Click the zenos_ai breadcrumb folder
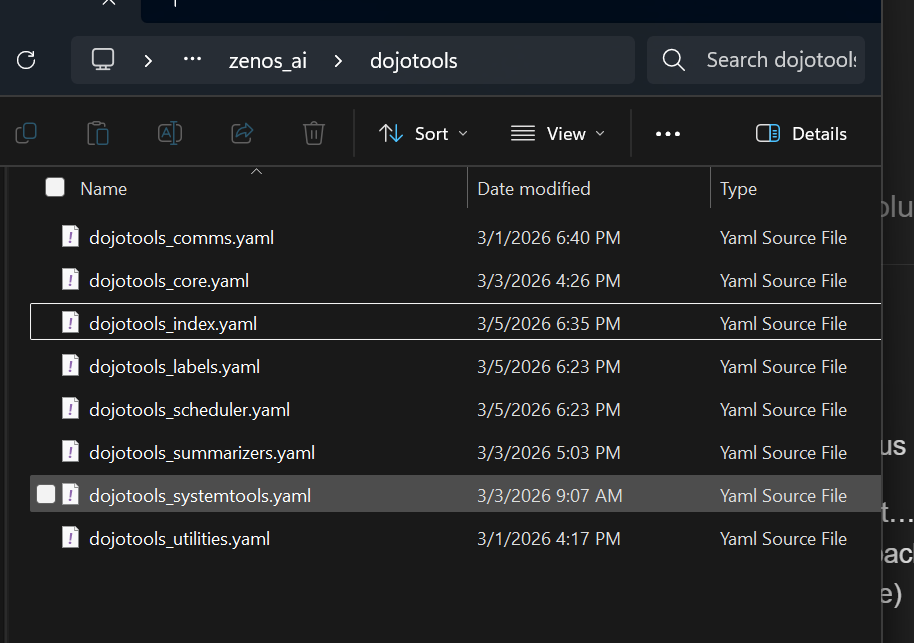The image size is (914, 643). pos(267,61)
